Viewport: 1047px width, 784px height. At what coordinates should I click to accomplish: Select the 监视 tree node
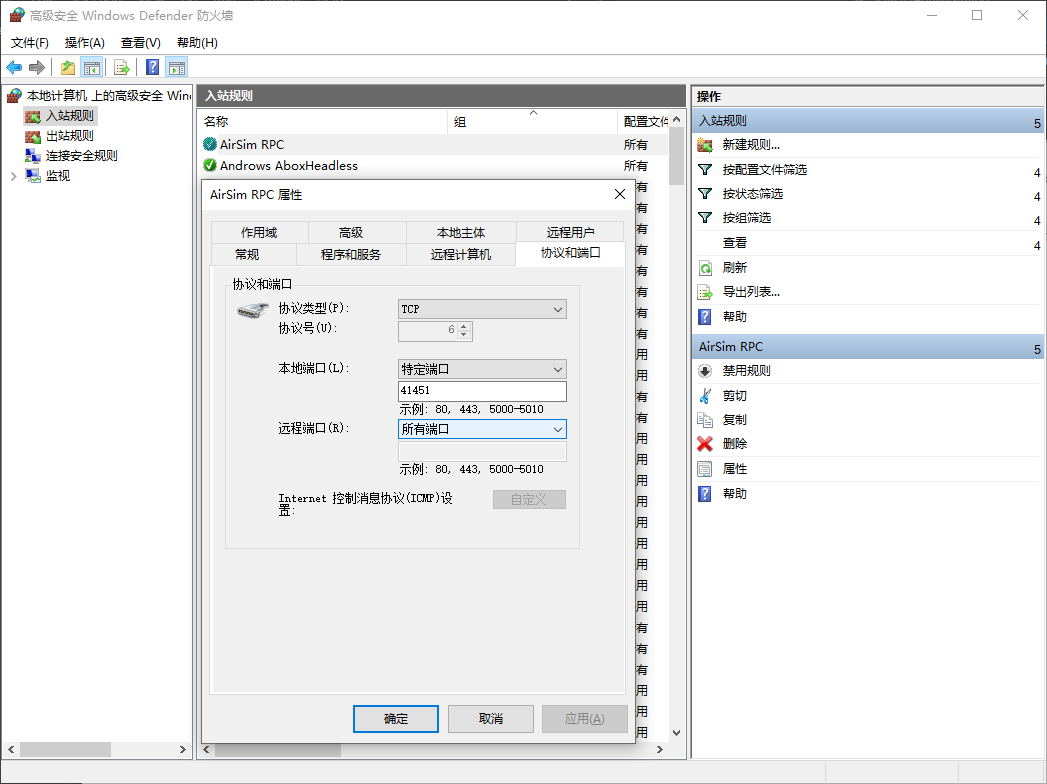click(57, 176)
